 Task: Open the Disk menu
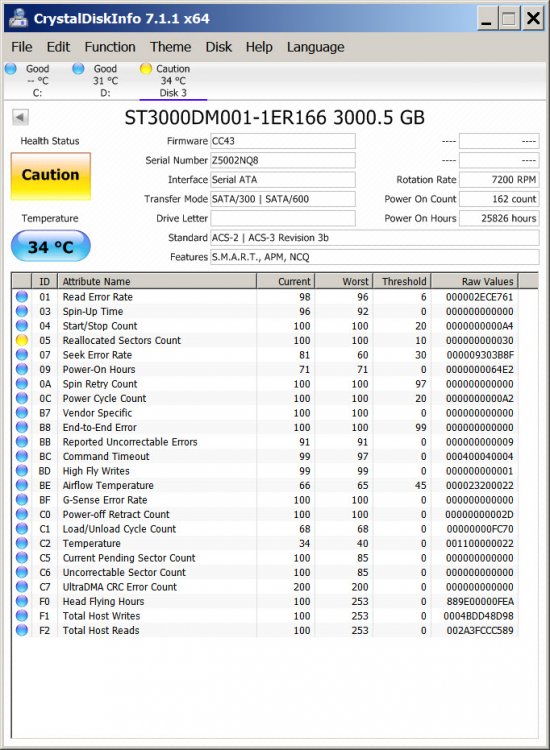pyautogui.click(x=219, y=47)
